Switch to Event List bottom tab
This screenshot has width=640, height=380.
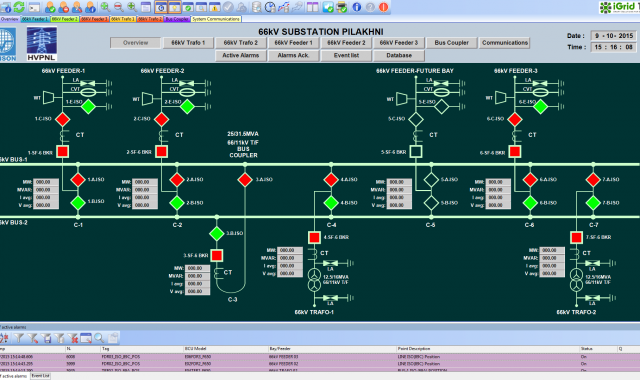(x=40, y=376)
